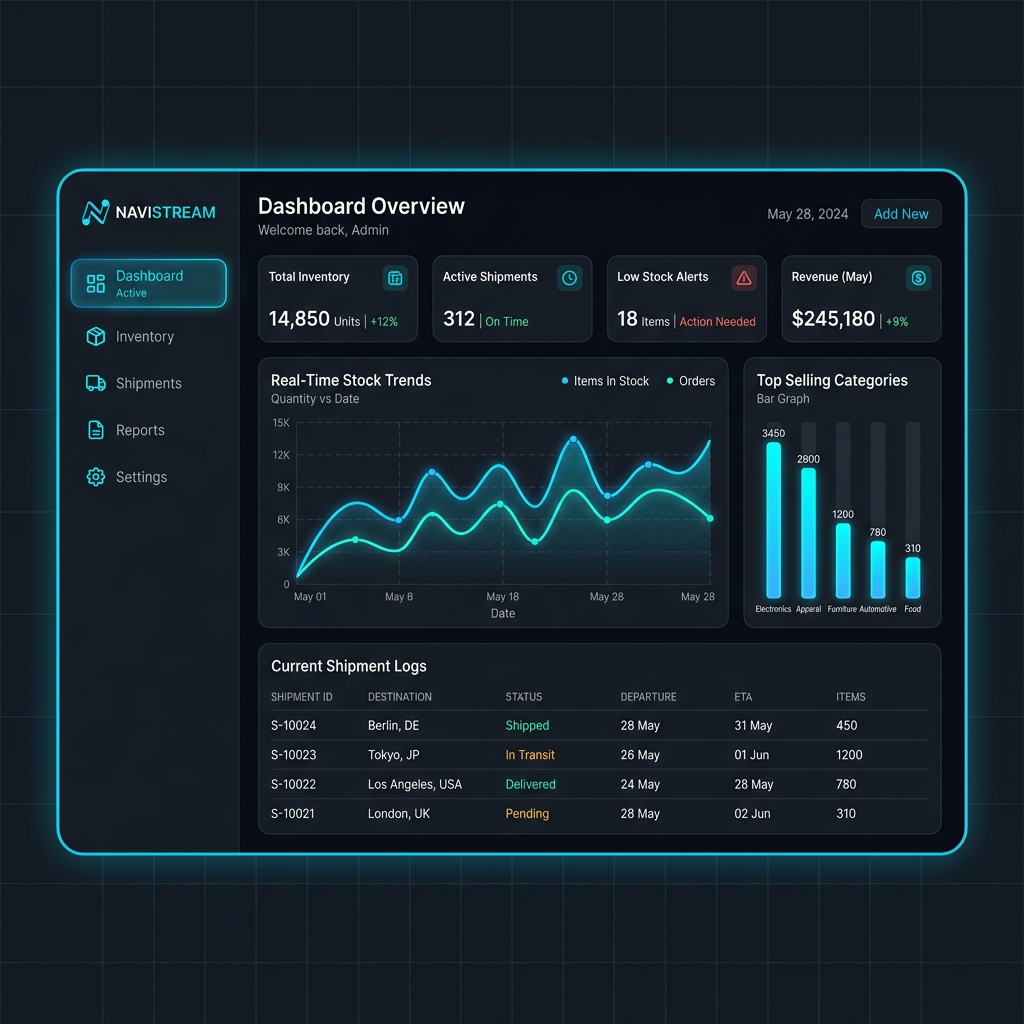Click the London, UK destination cell
The width and height of the screenshot is (1024, 1024).
coord(398,814)
